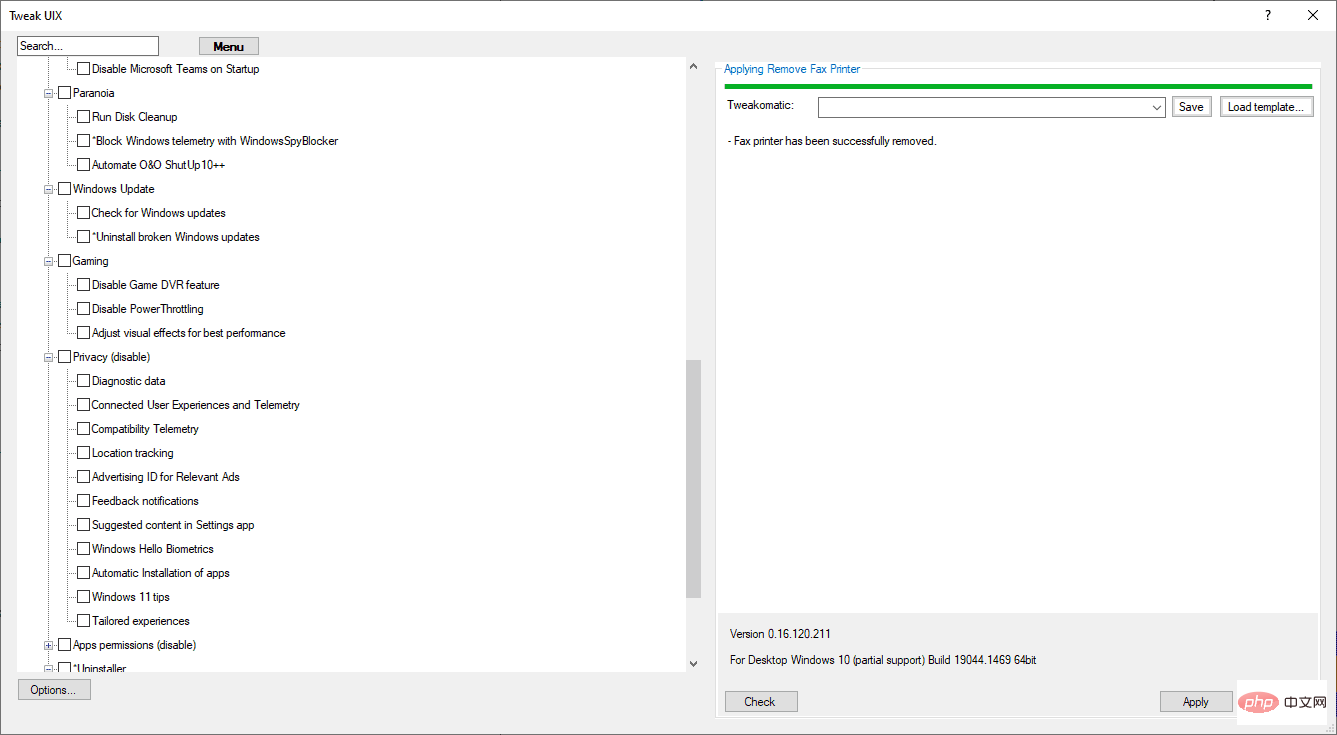Tick the Privacy (disable) group checkbox
The image size is (1337, 735).
coord(64,357)
